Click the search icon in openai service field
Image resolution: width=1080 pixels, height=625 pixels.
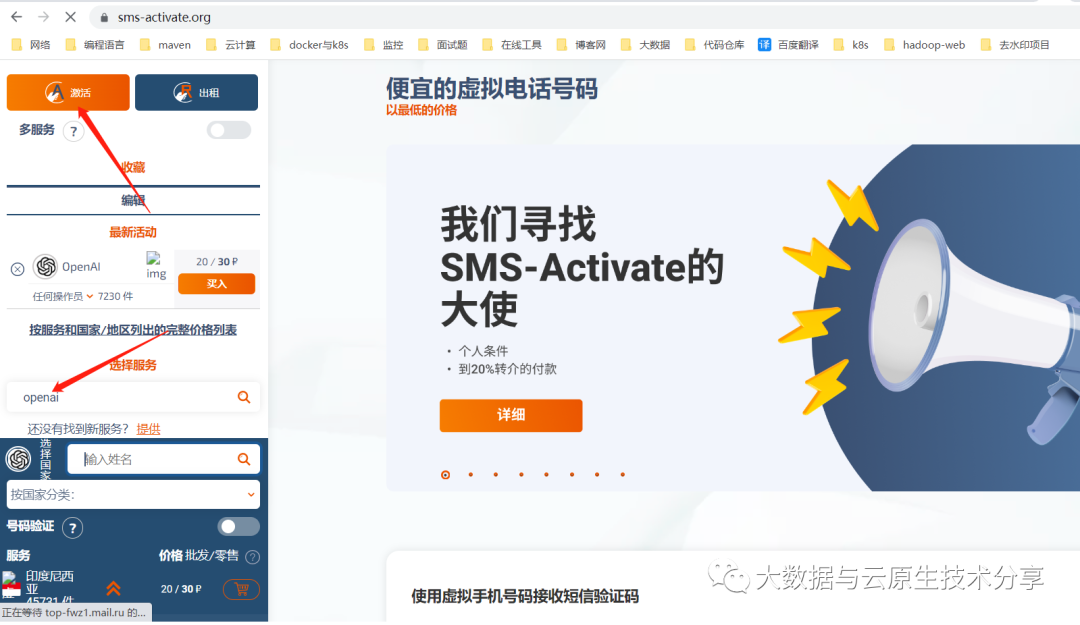click(x=244, y=397)
